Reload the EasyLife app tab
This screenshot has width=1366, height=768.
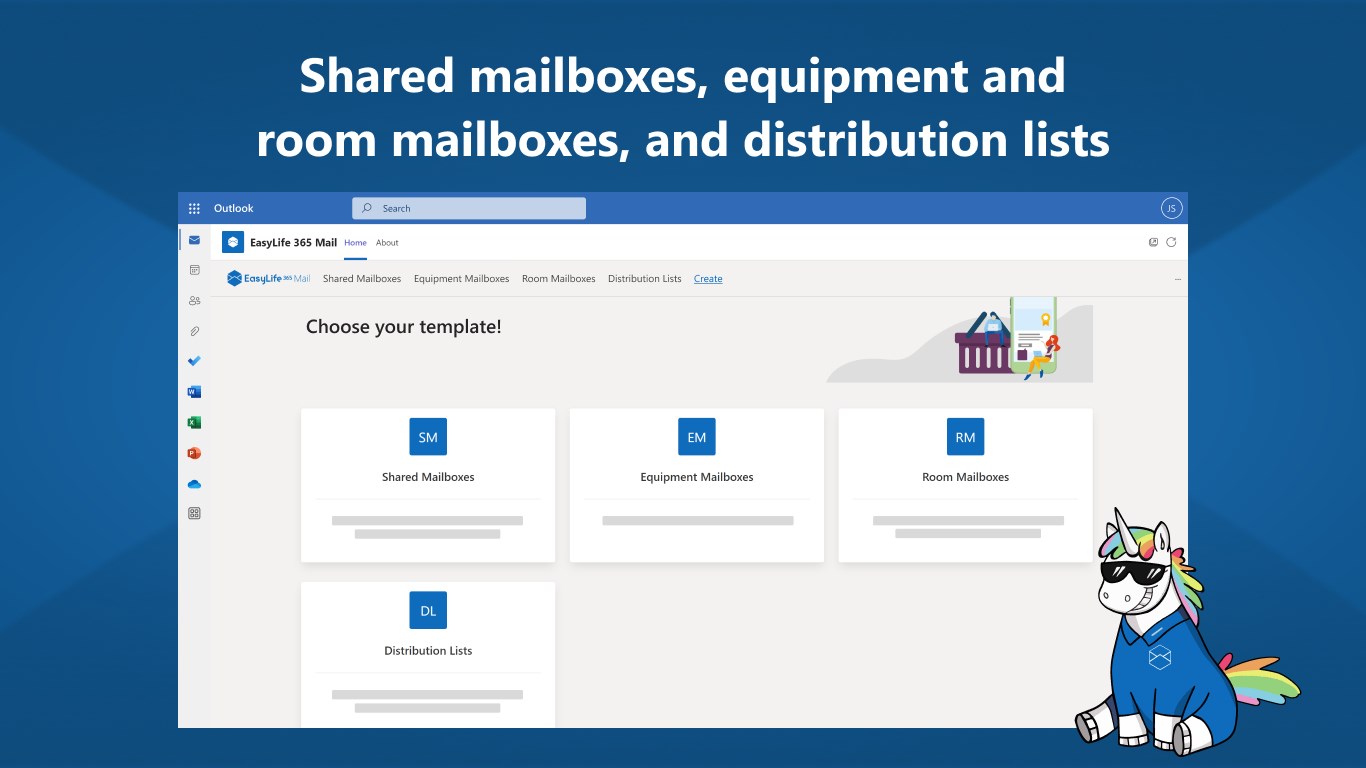[x=1171, y=242]
